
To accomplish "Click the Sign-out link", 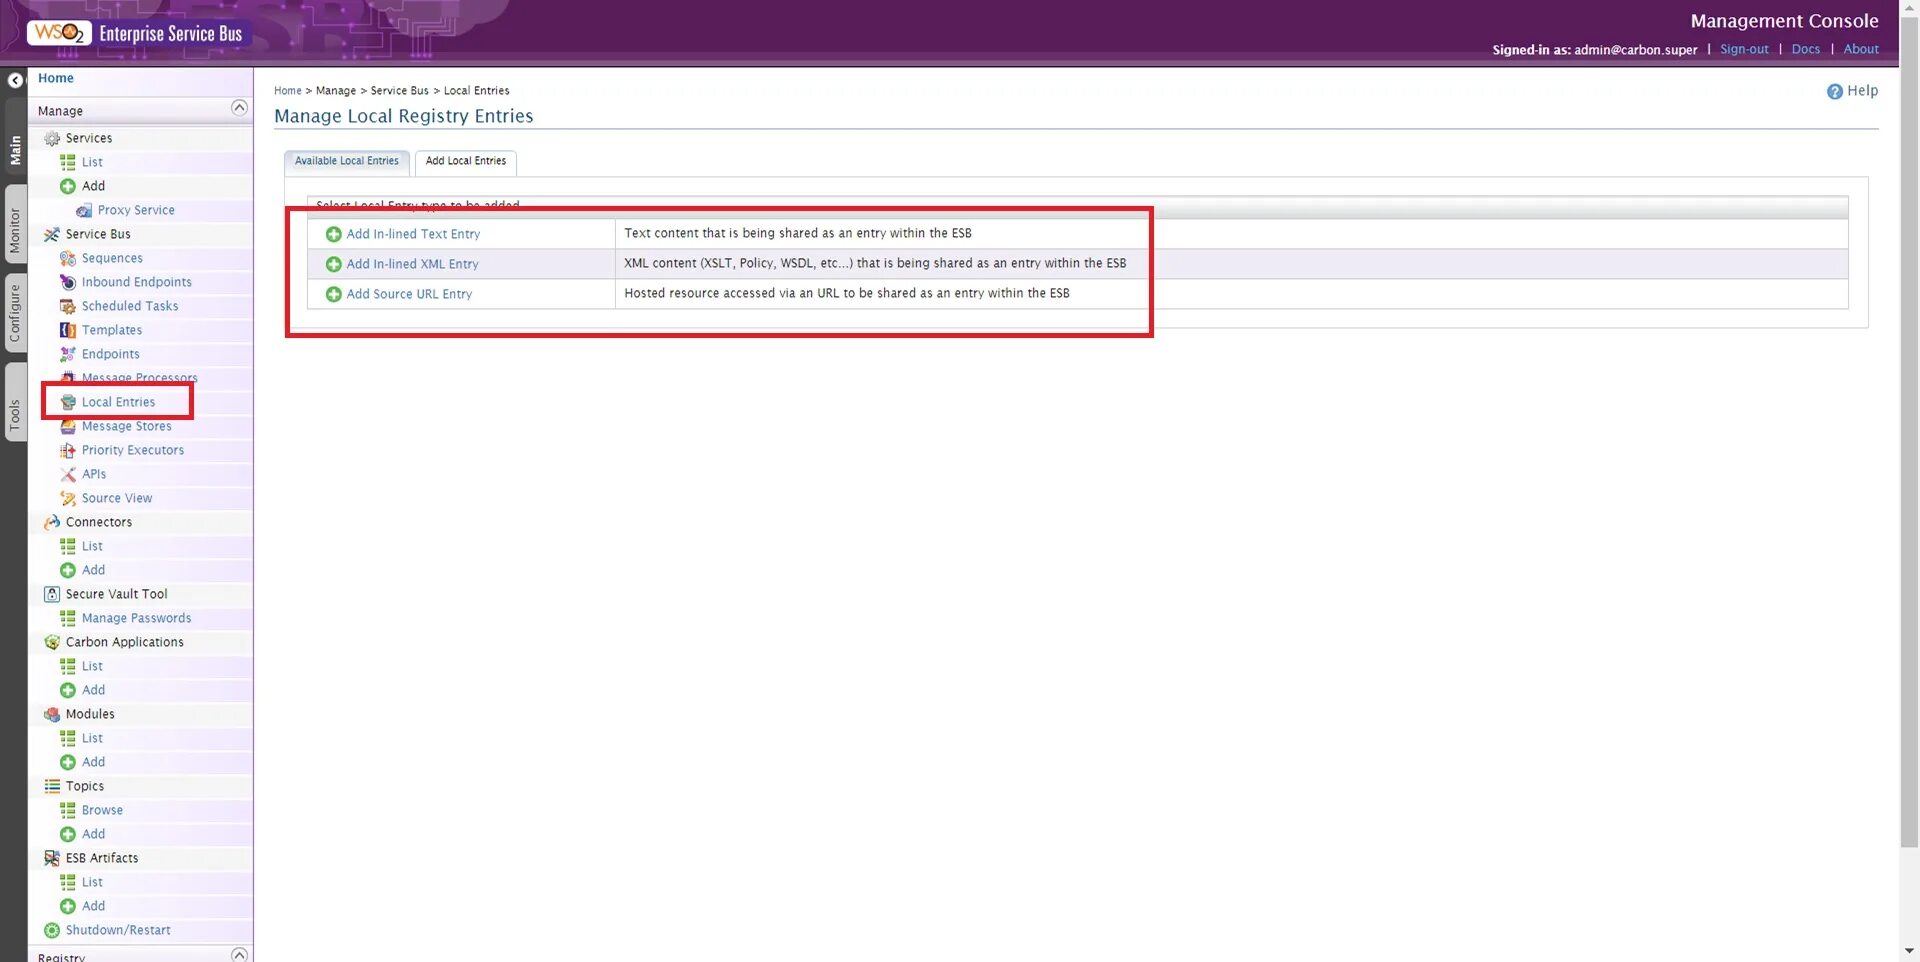I will tap(1744, 49).
